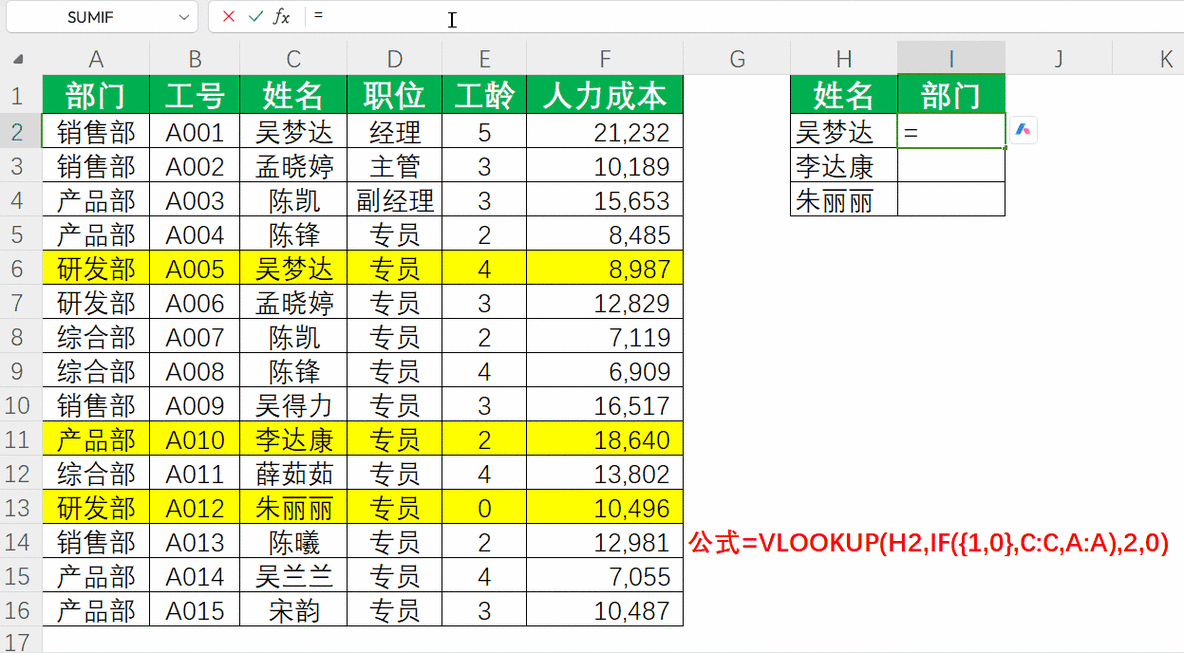This screenshot has height=653, width=1184.
Task: Select column H header
Action: [x=844, y=59]
